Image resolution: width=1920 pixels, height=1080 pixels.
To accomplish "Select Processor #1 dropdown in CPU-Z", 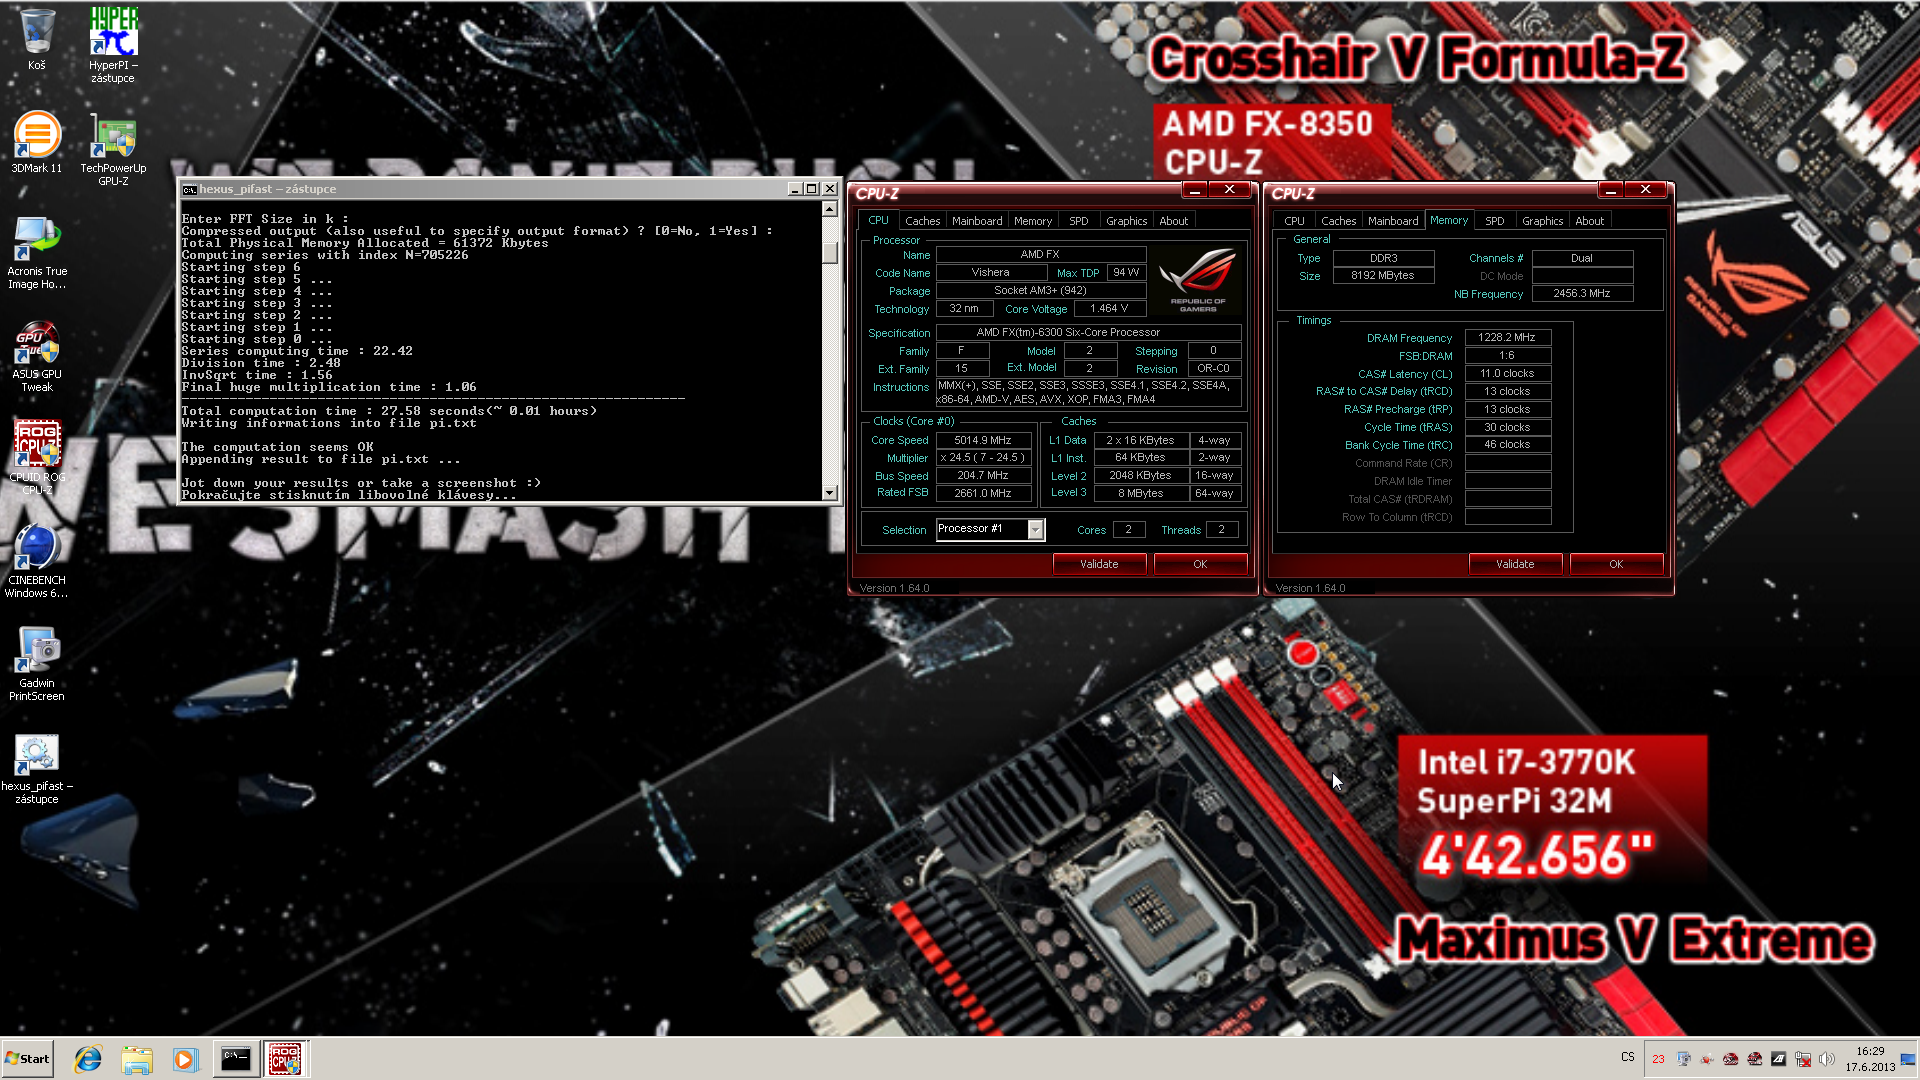I will tap(988, 529).
